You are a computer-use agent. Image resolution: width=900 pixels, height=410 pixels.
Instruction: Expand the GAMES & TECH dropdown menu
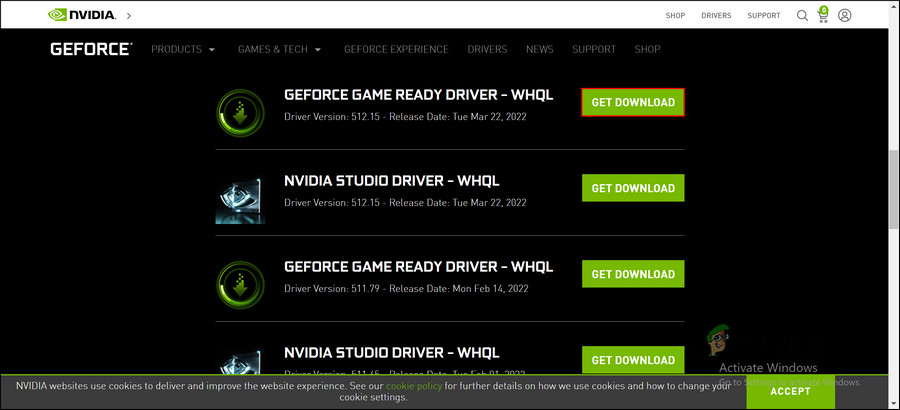point(280,49)
